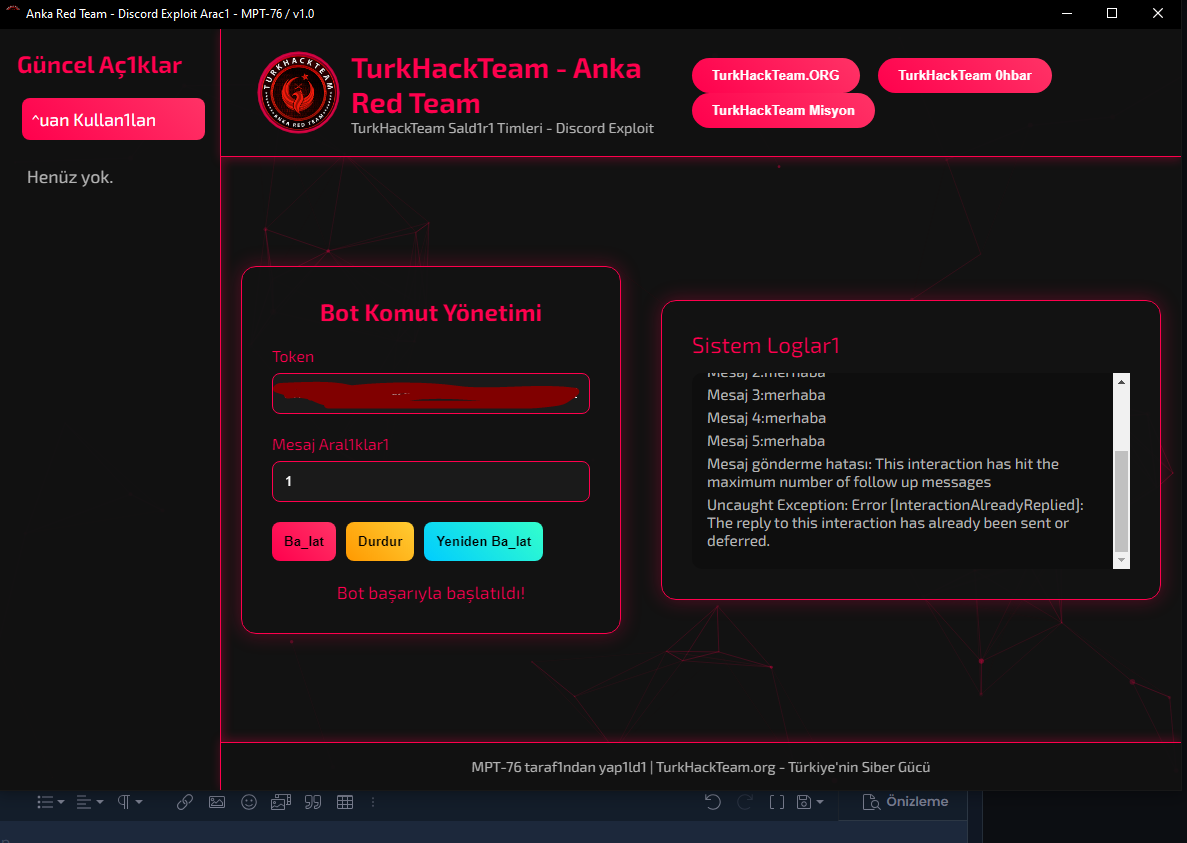Image resolution: width=1187 pixels, height=843 pixels.
Task: Click the 'Mesaj 4:merhaba' log line
Action: (766, 418)
